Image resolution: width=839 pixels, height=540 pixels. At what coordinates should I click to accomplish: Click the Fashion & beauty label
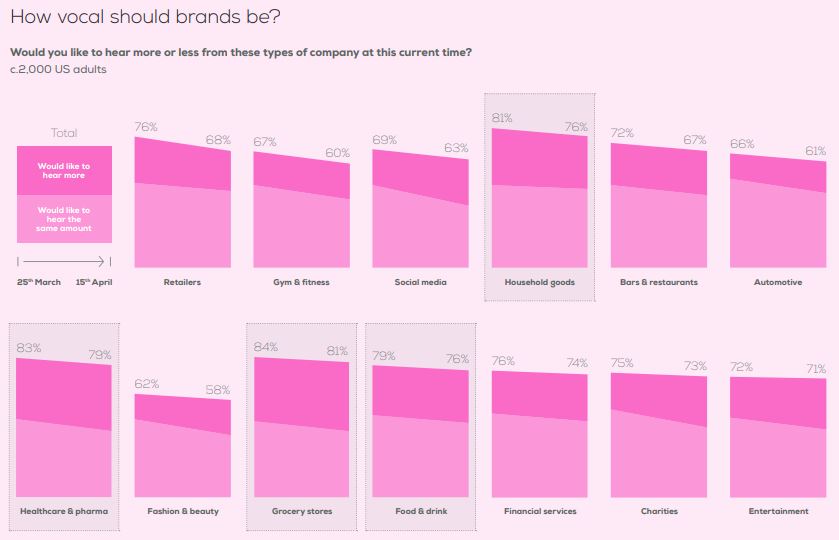click(x=183, y=511)
